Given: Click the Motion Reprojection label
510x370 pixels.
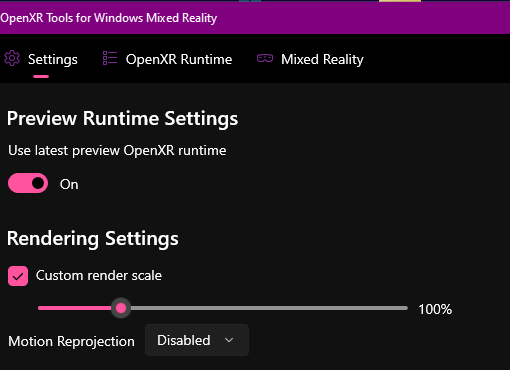Looking at the screenshot, I should (72, 341).
